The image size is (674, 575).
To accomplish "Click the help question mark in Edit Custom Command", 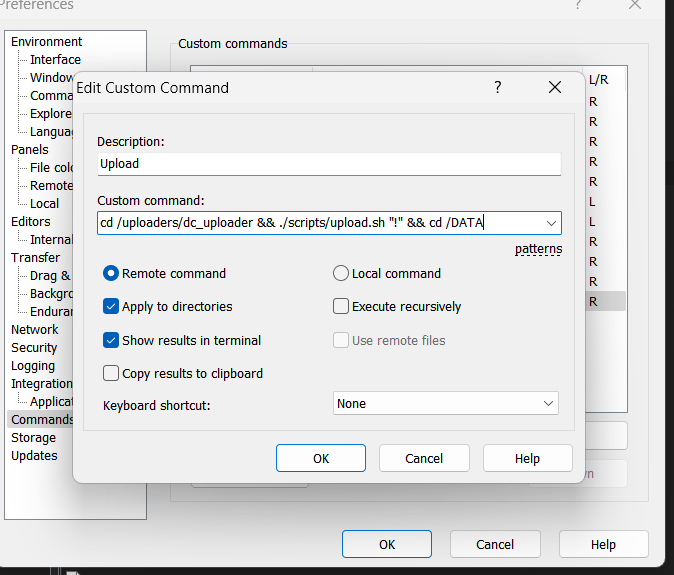I will (498, 88).
